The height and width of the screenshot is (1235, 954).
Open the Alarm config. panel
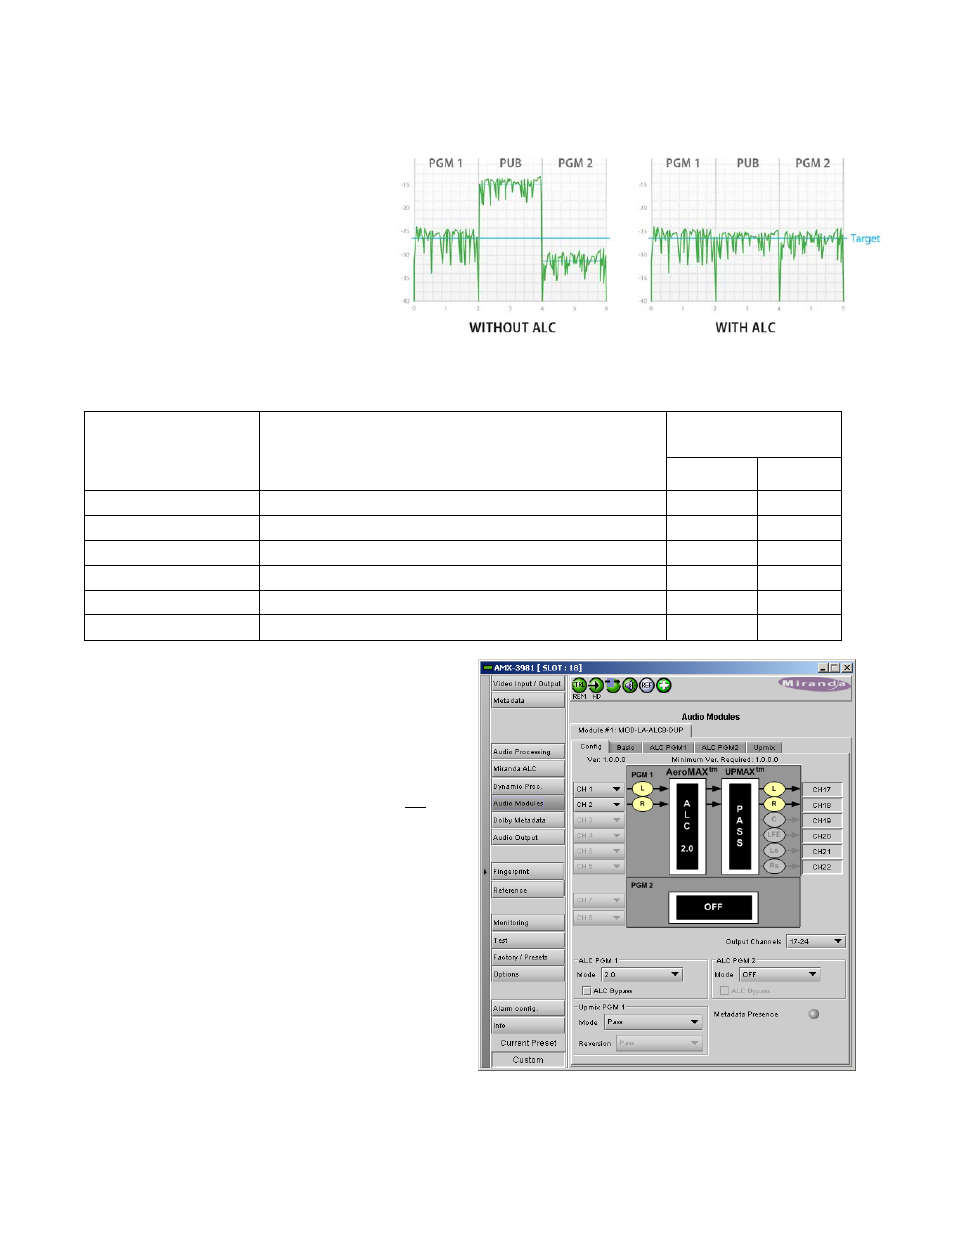point(528,1009)
